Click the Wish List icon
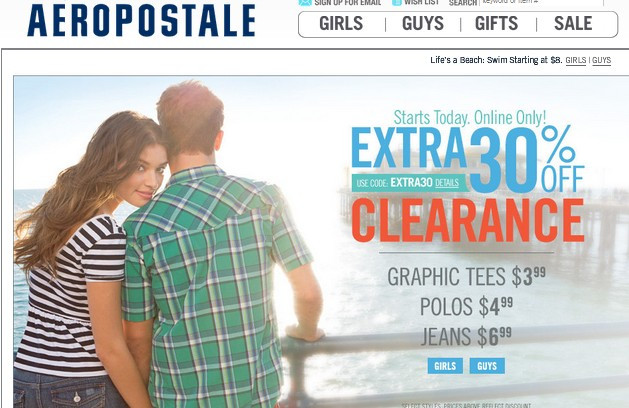Viewport: 629px width, 408px height. [396, 2]
